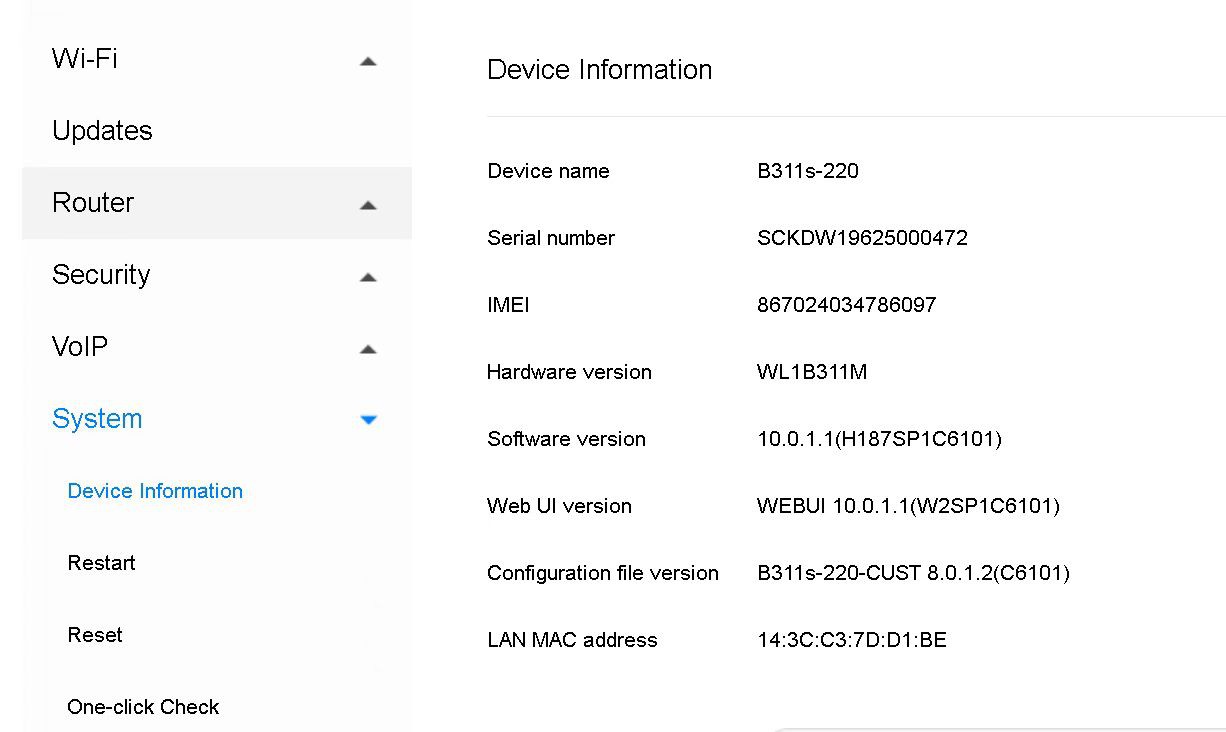Open the VoIP menu item
The height and width of the screenshot is (732, 1226).
80,346
